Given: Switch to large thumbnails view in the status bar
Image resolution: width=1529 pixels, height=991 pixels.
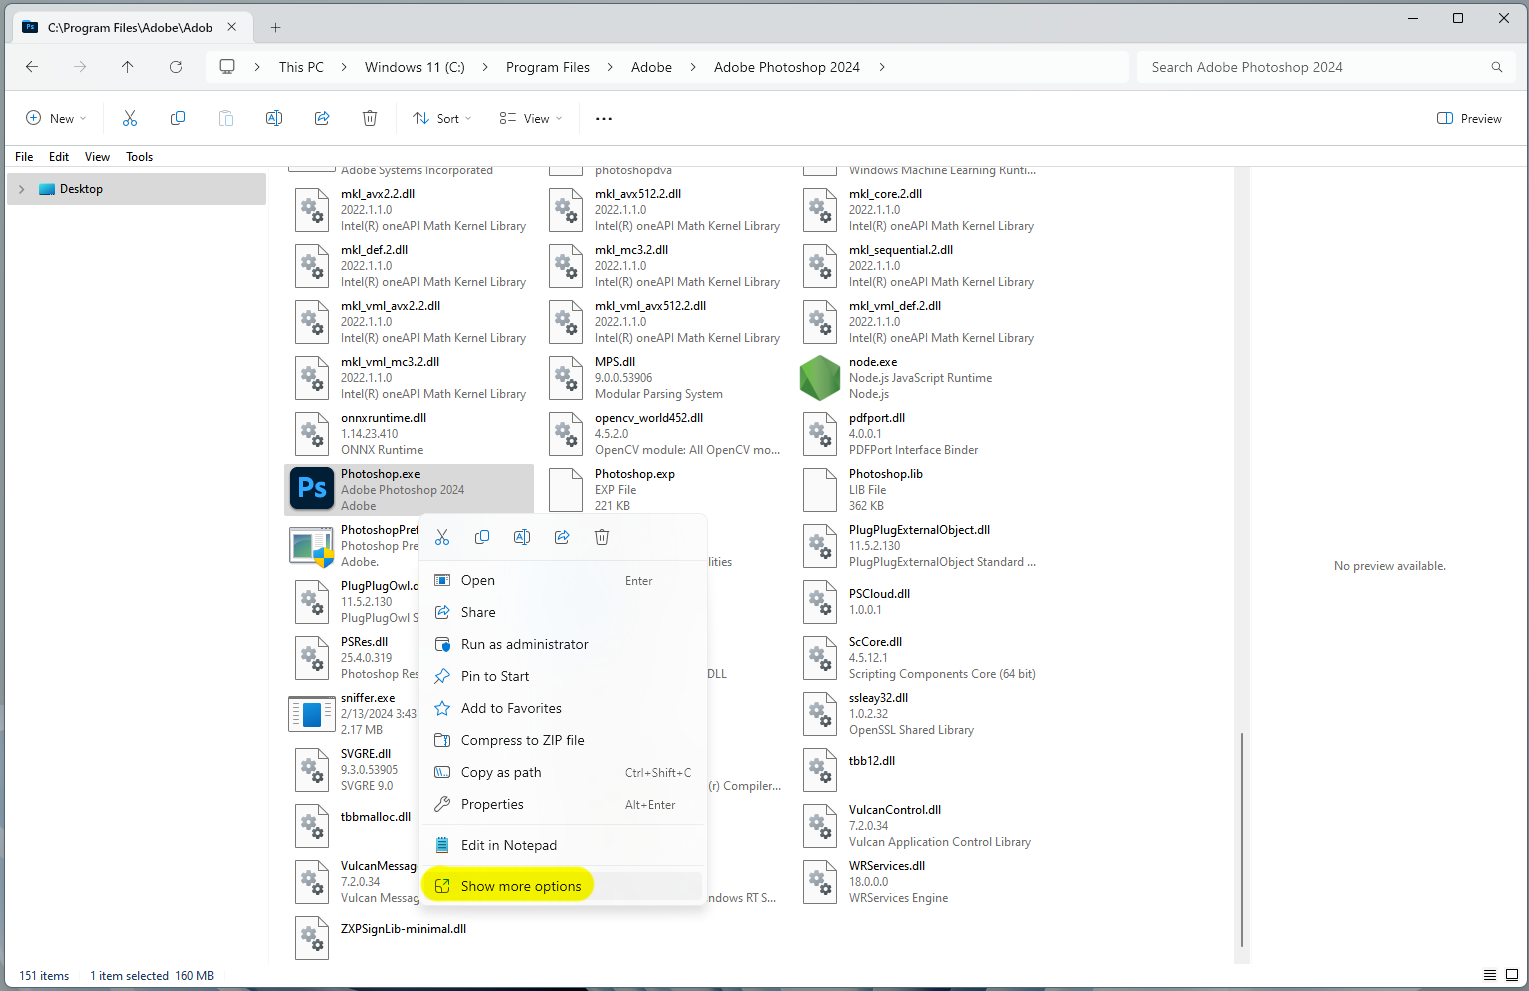Looking at the screenshot, I should coord(1510,975).
